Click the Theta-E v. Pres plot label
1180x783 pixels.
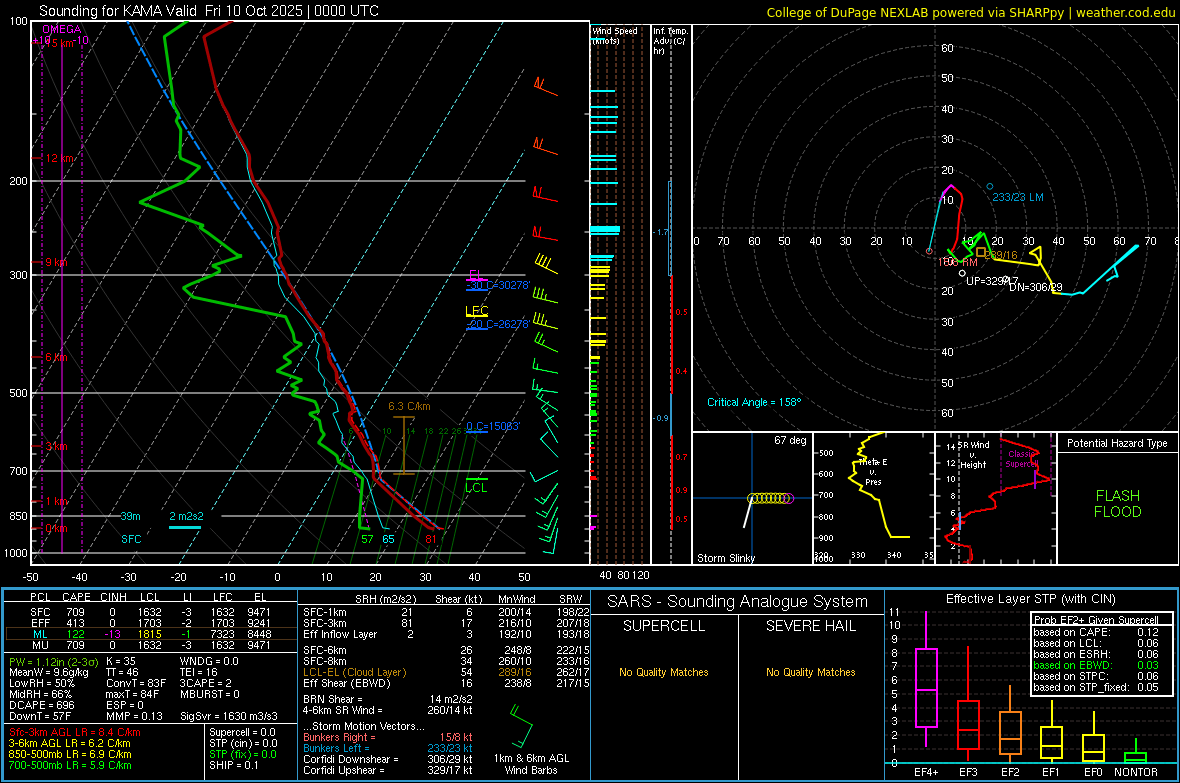pos(873,471)
